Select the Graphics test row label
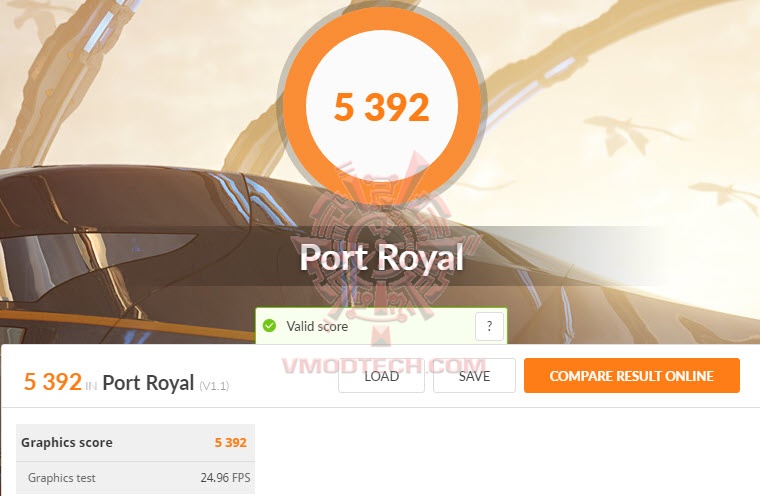 [62, 478]
